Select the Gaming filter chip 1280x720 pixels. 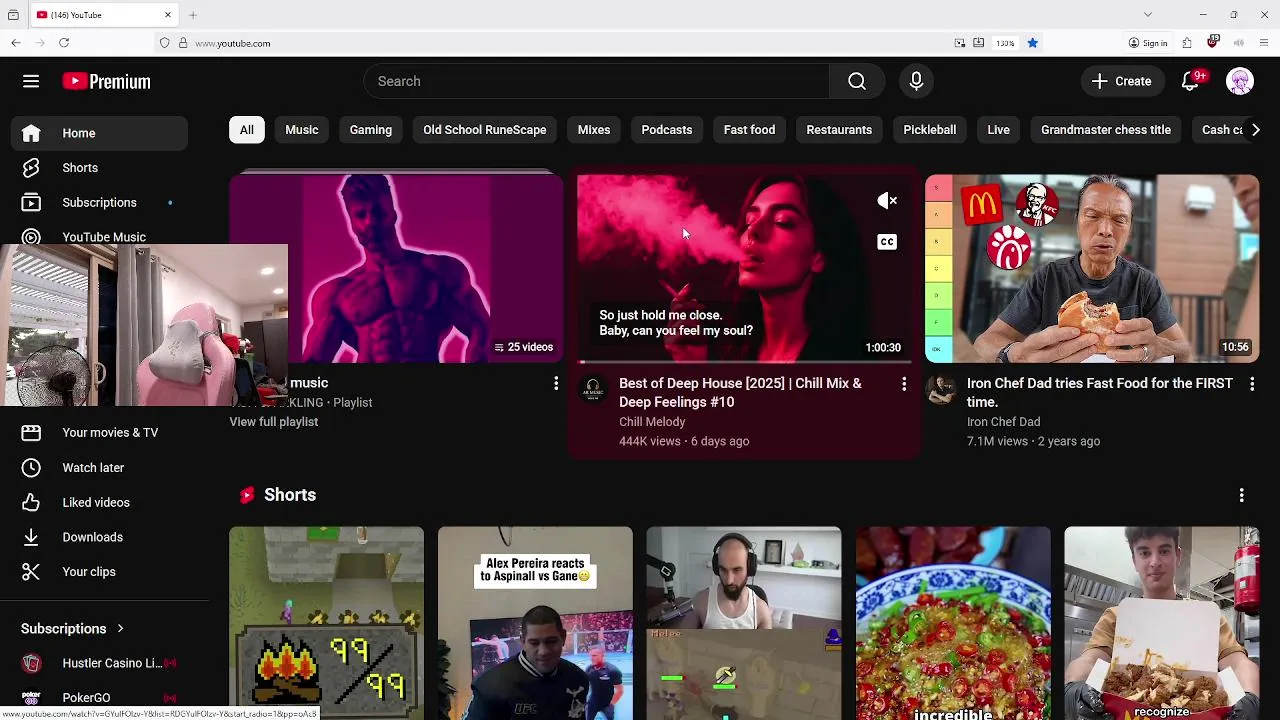[371, 130]
